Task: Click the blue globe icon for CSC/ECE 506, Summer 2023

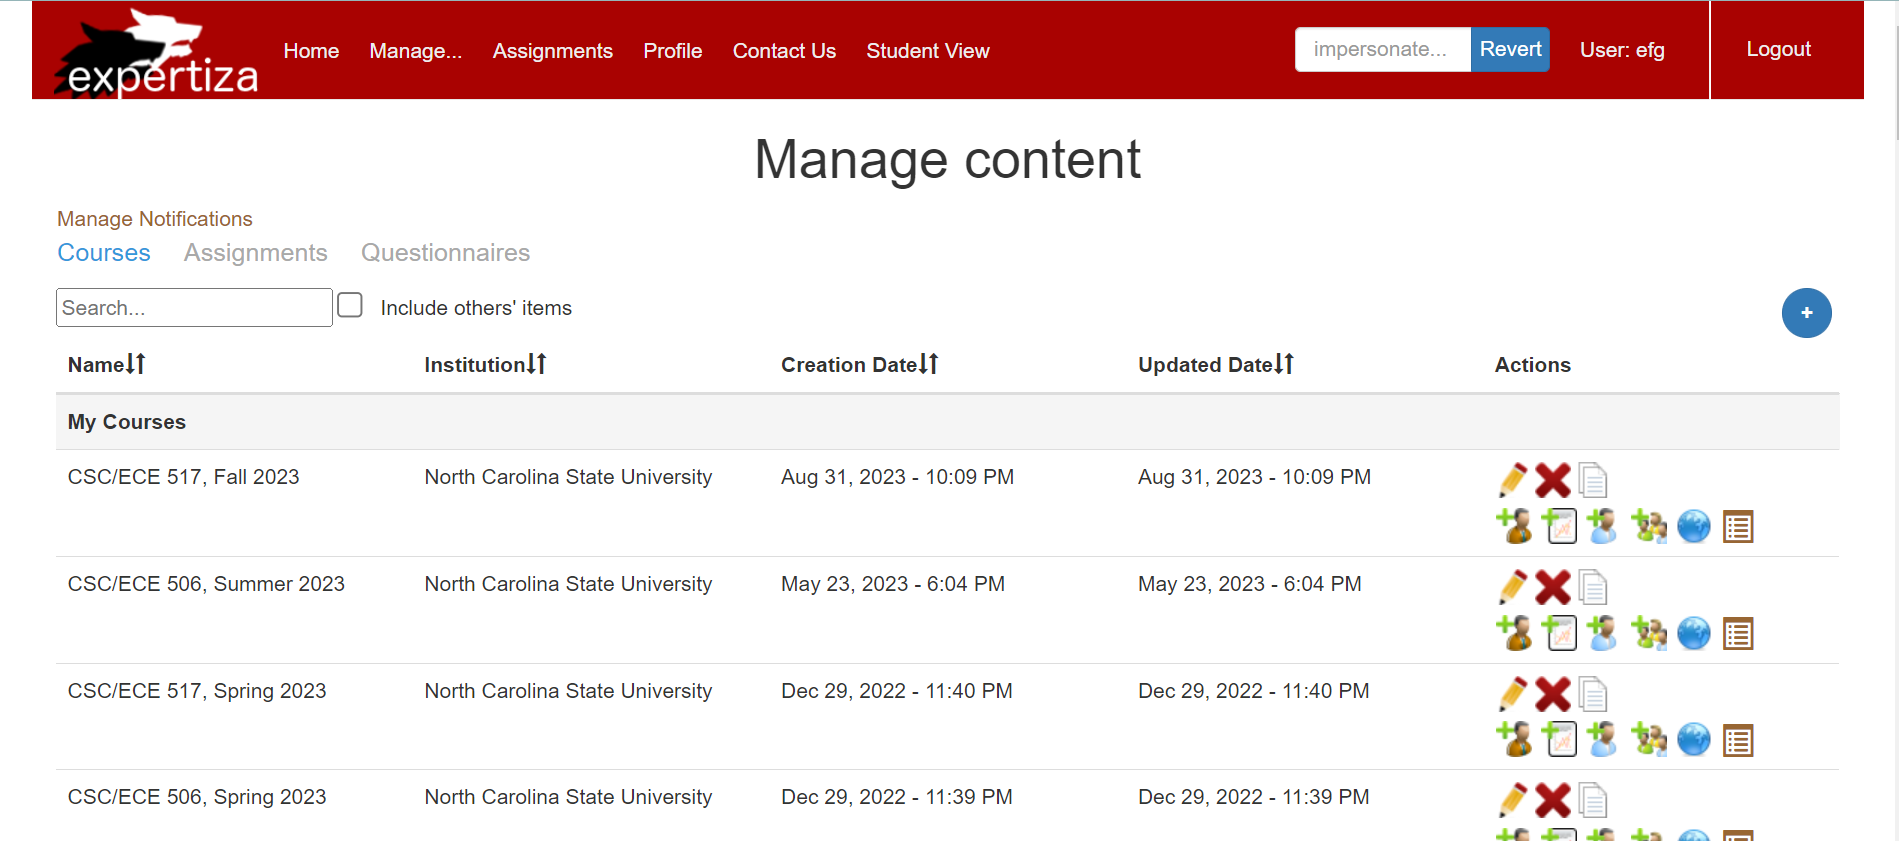Action: (x=1693, y=633)
